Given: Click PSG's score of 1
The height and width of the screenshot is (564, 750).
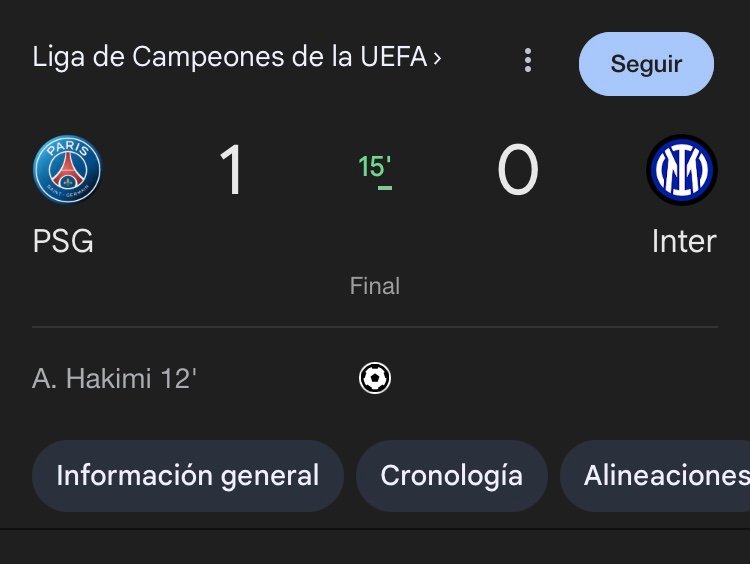Looking at the screenshot, I should [x=231, y=170].
